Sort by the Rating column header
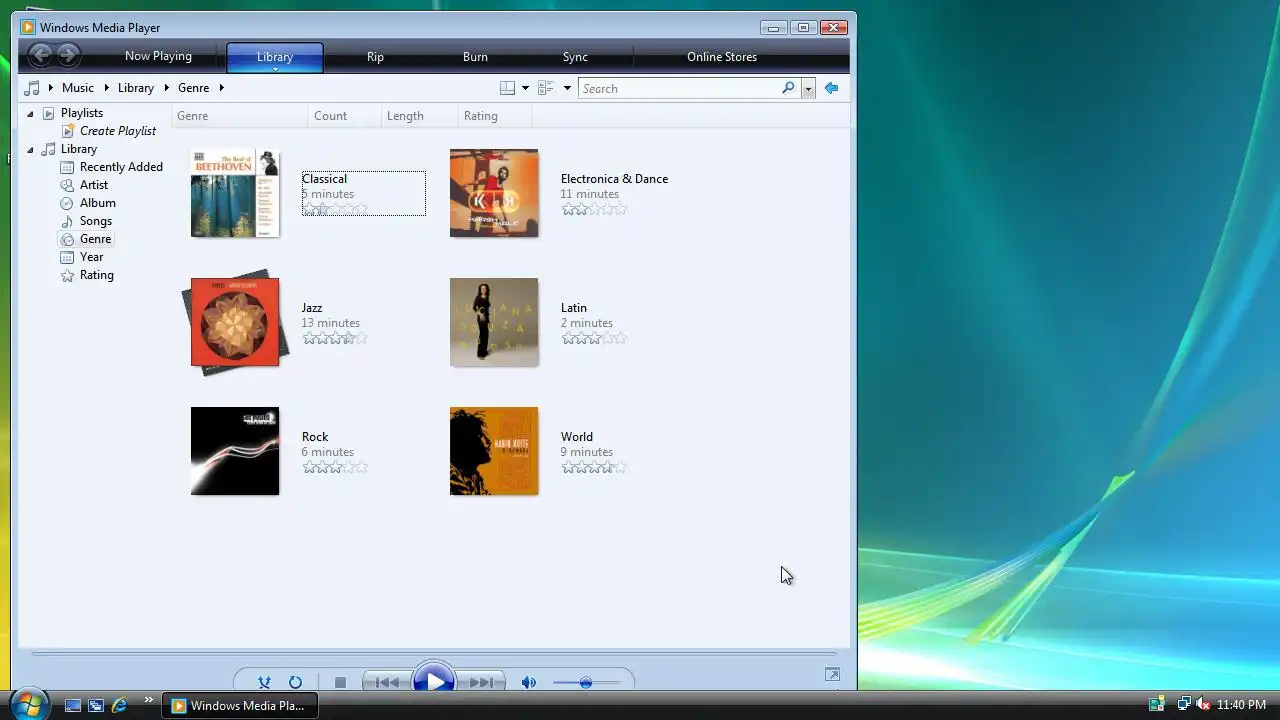 [x=495, y=116]
